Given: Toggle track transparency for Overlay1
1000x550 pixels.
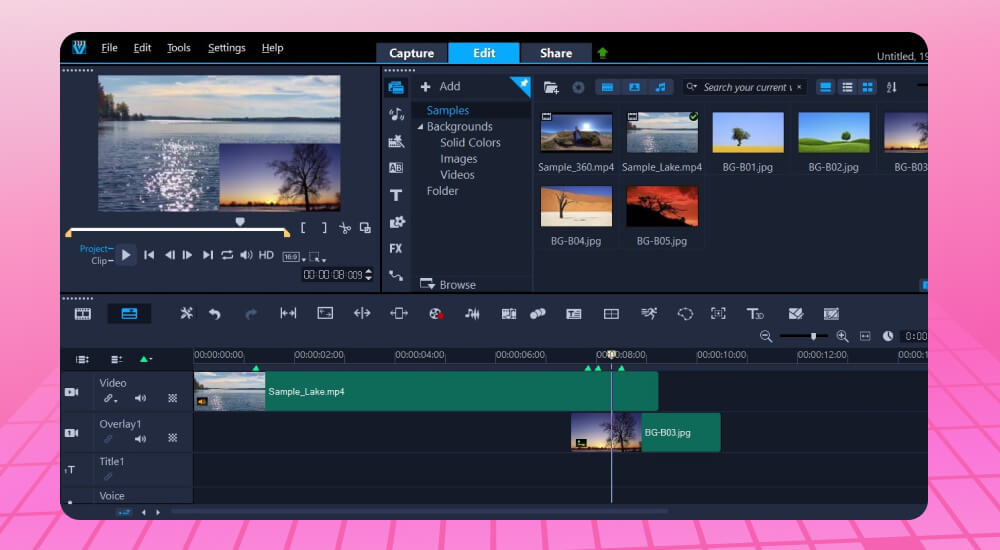Looking at the screenshot, I should click(x=172, y=438).
